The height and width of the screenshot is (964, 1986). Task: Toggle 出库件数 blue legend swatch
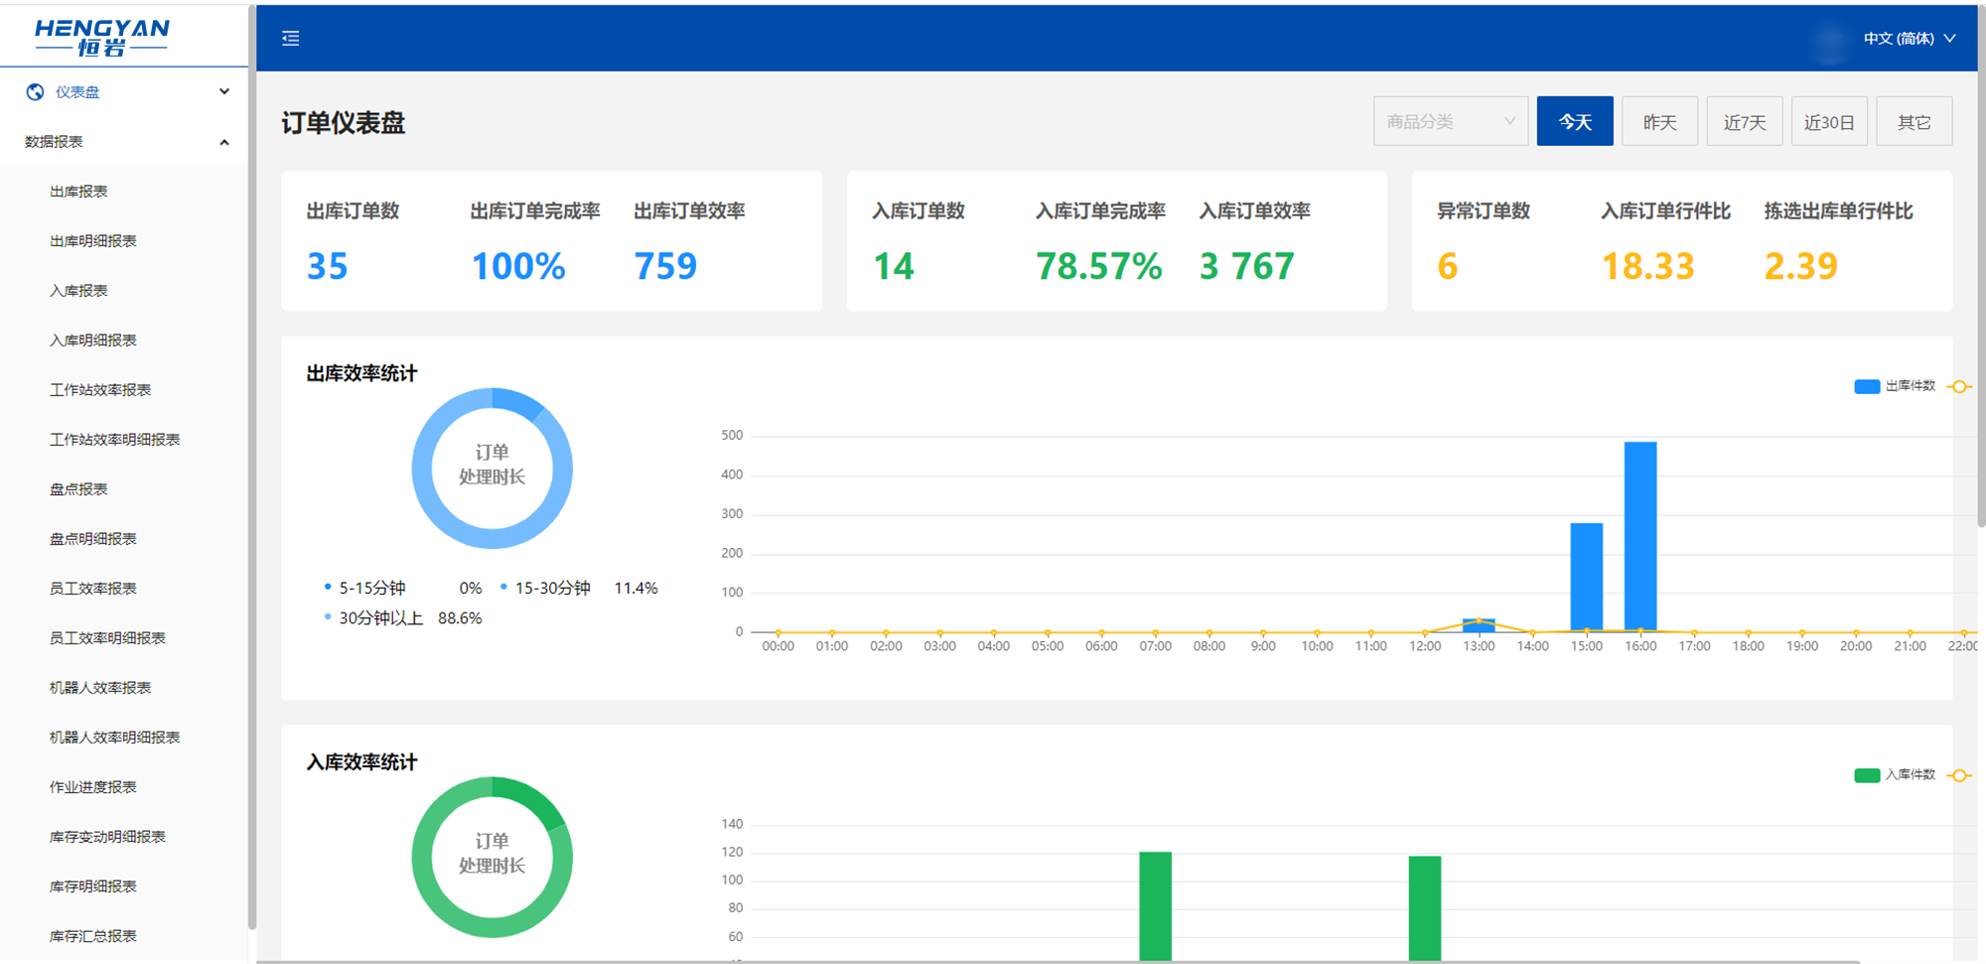click(1867, 387)
